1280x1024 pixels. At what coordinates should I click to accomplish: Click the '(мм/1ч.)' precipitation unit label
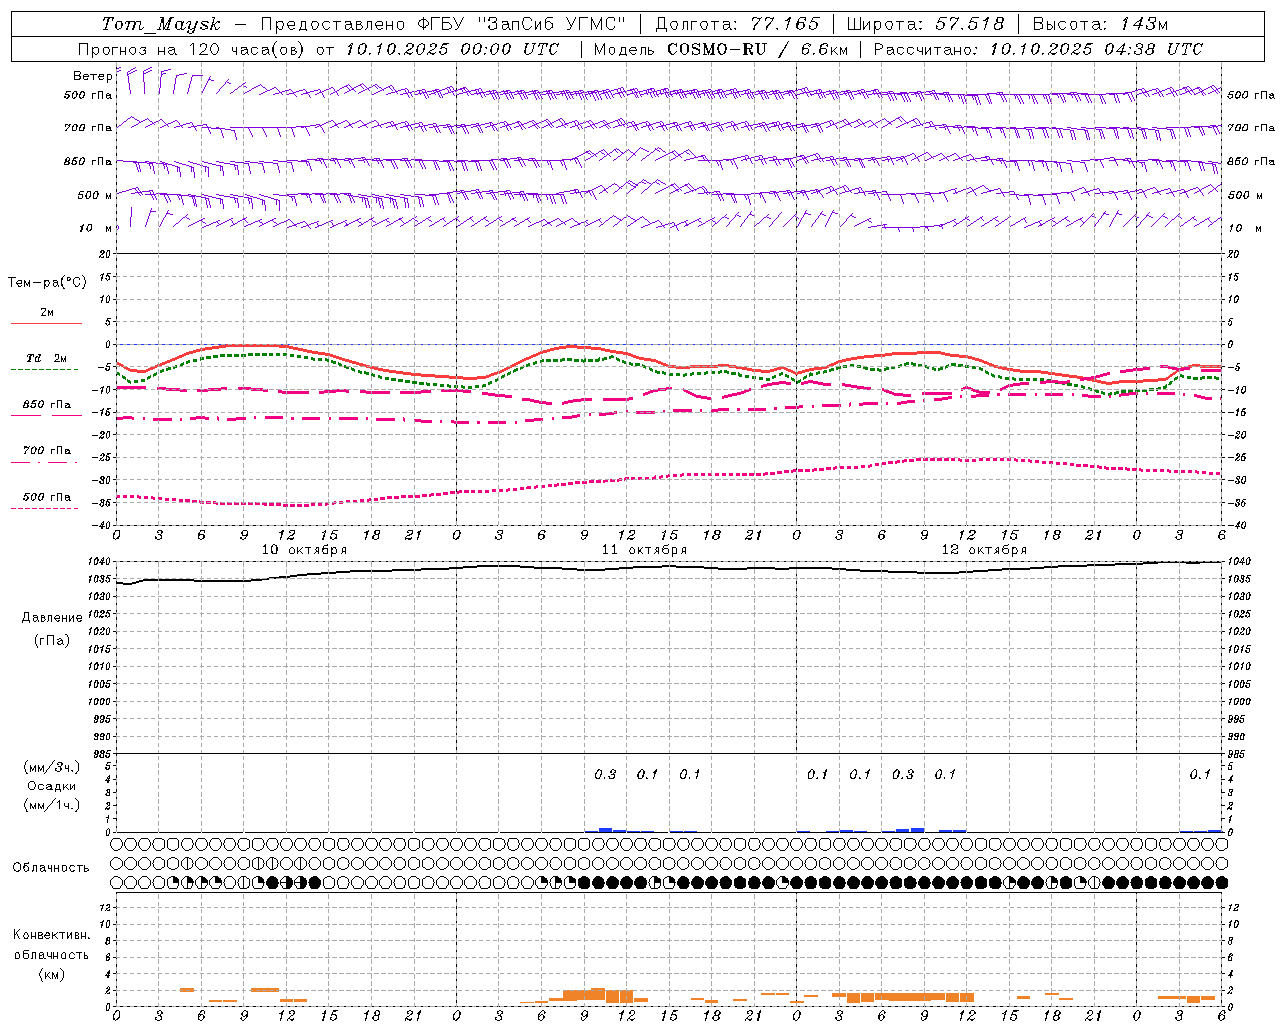pos(53,805)
